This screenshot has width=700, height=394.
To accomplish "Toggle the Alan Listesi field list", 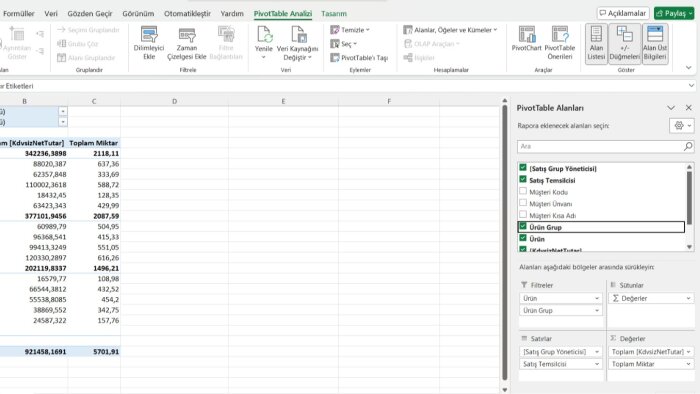I will (x=596, y=43).
